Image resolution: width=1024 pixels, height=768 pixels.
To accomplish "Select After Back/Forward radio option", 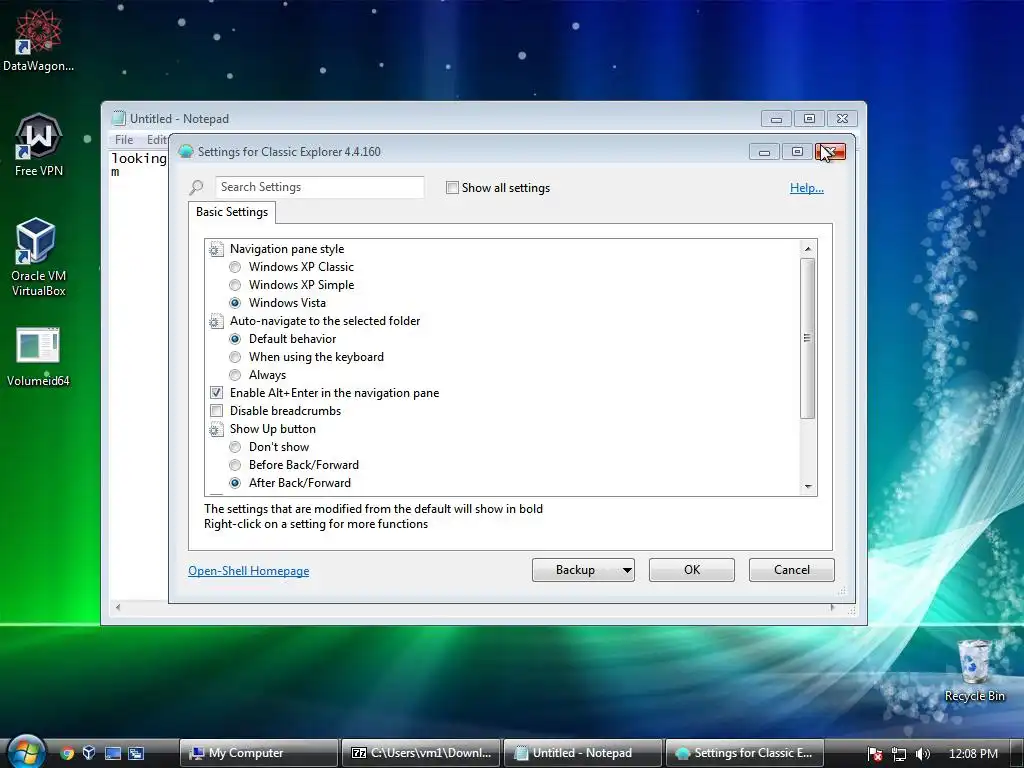I will tap(235, 483).
